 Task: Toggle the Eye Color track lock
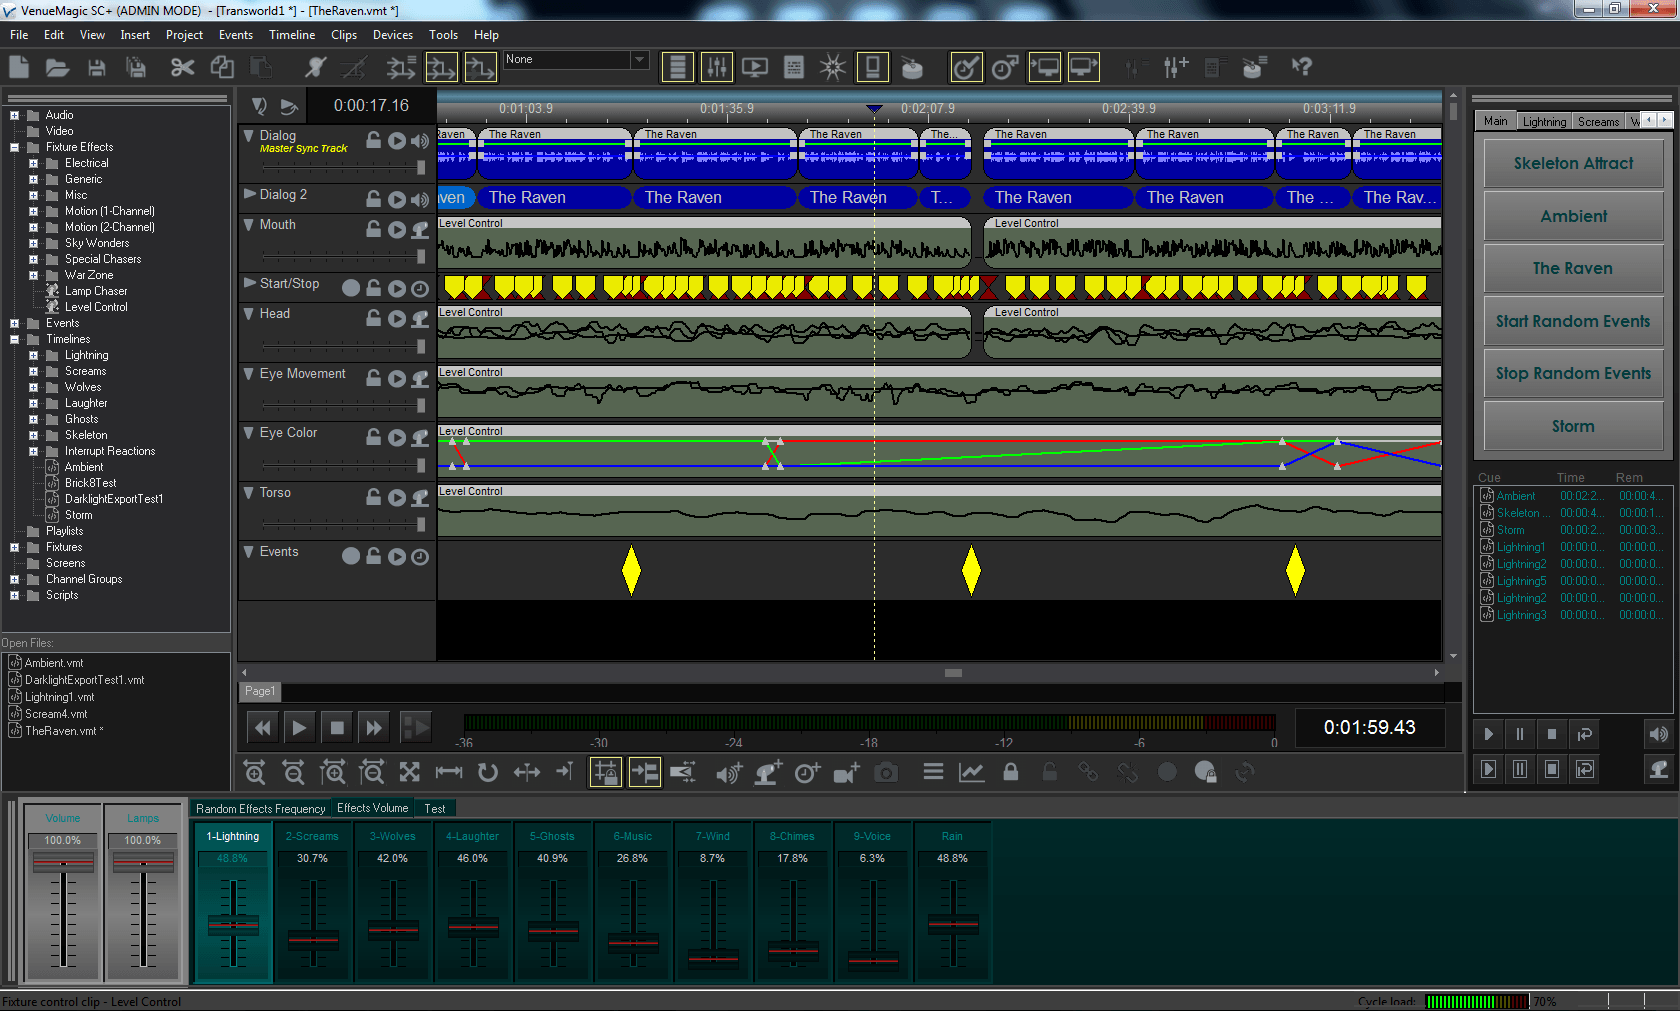373,437
